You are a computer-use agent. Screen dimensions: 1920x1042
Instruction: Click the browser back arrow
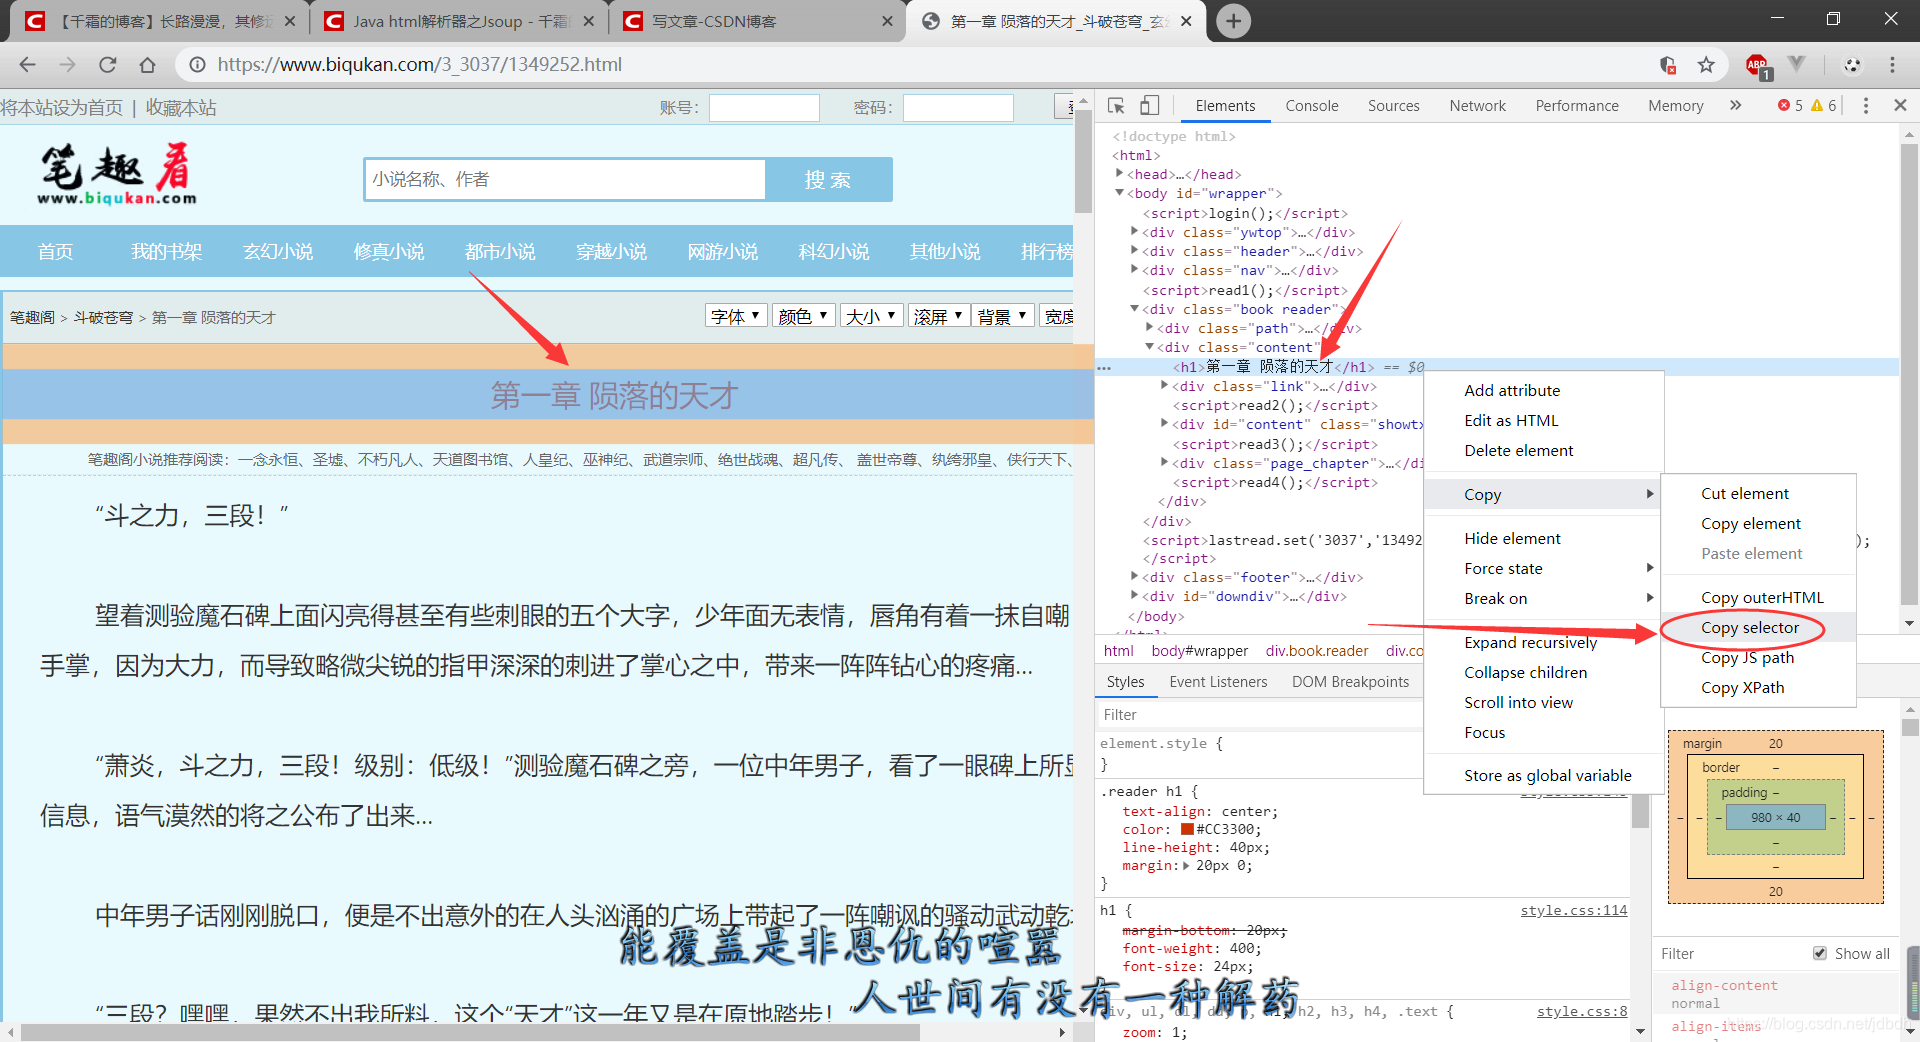pos(27,65)
